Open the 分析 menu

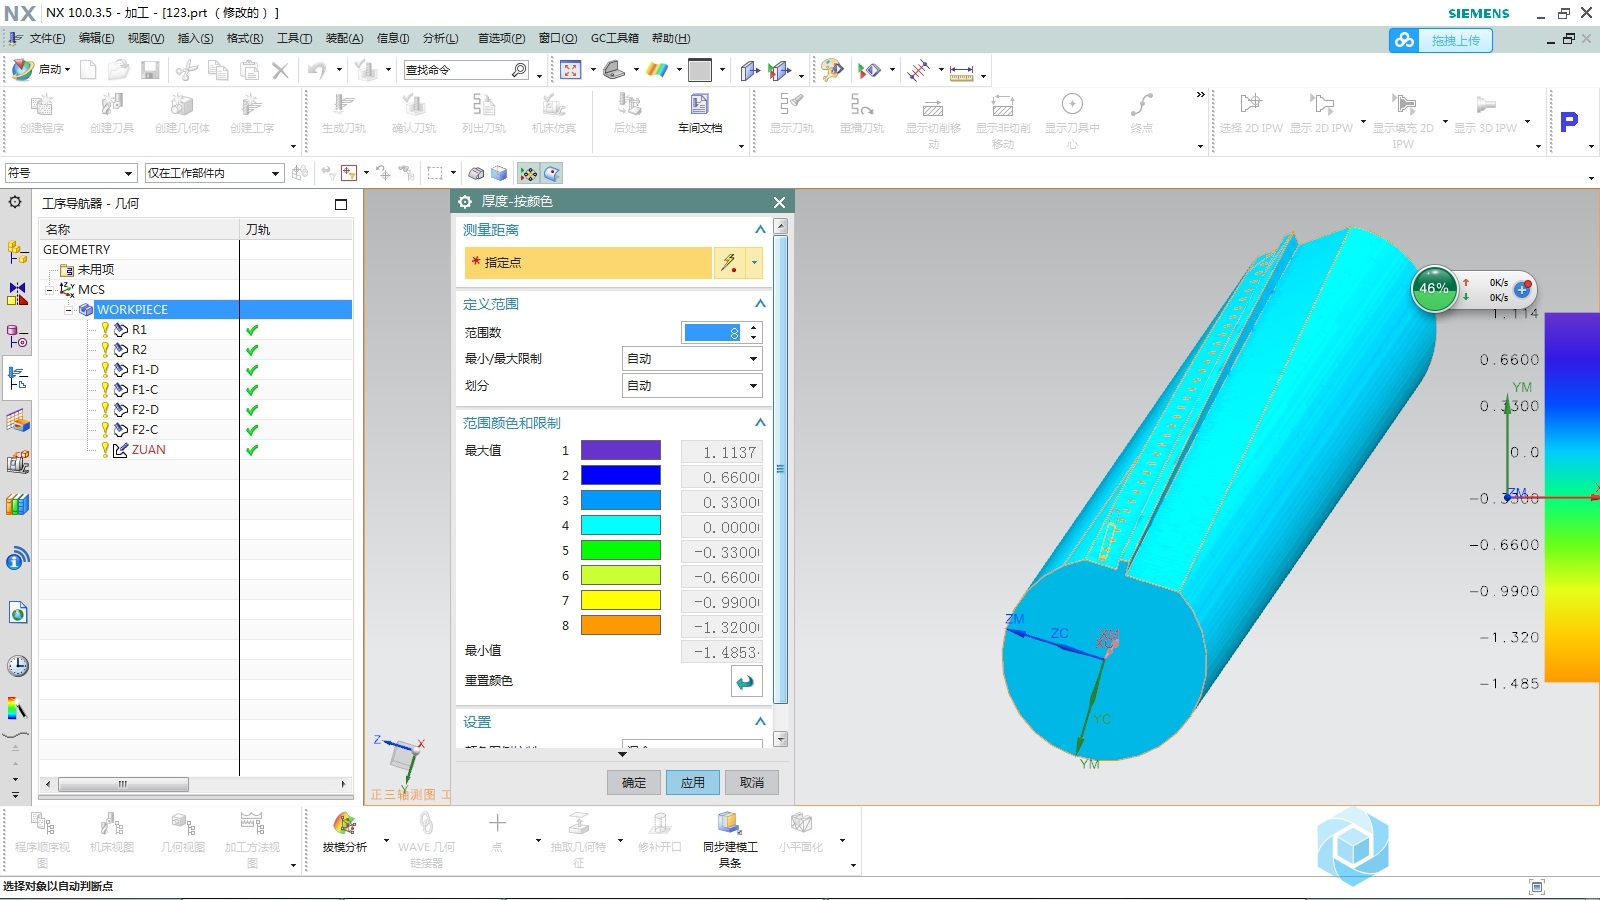click(440, 39)
